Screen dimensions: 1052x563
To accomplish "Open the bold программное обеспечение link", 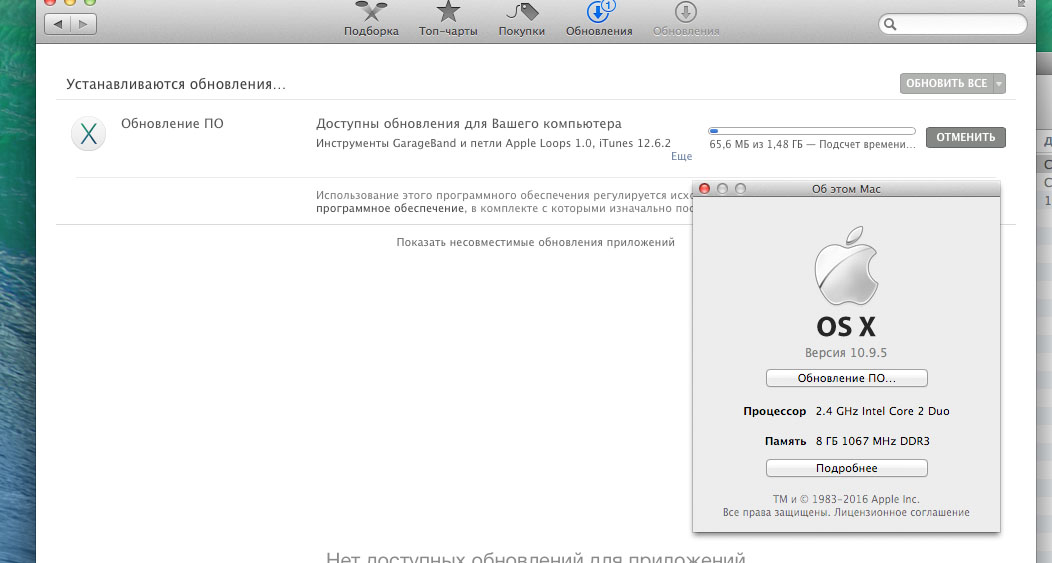I will pyautogui.click(x=390, y=209).
